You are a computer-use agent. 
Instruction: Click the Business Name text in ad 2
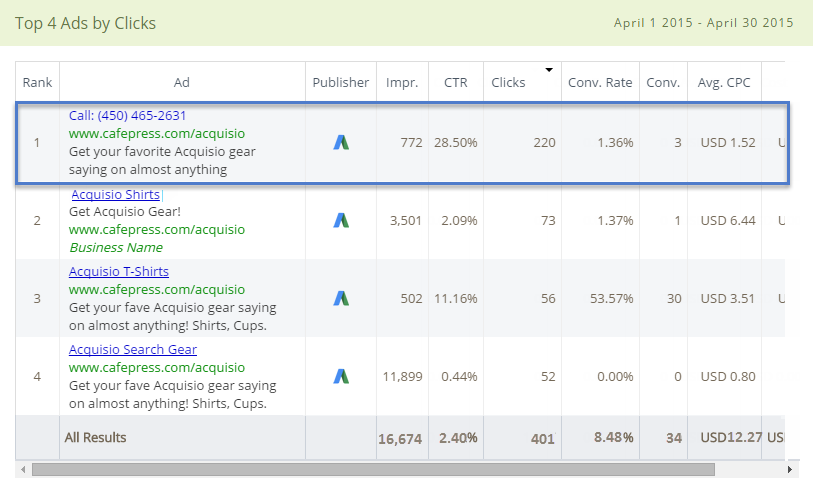(x=116, y=248)
